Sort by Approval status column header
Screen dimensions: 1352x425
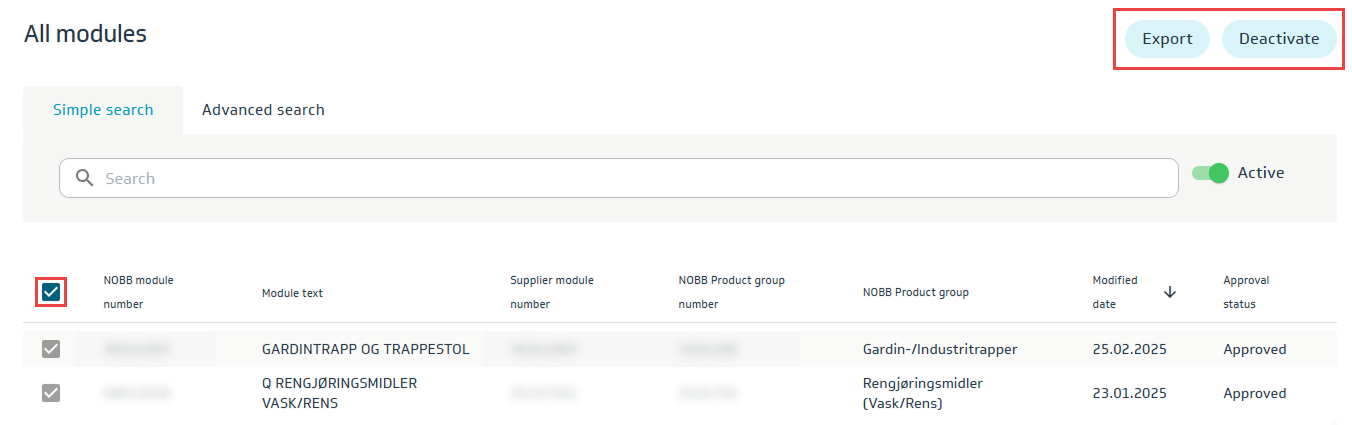point(1245,292)
